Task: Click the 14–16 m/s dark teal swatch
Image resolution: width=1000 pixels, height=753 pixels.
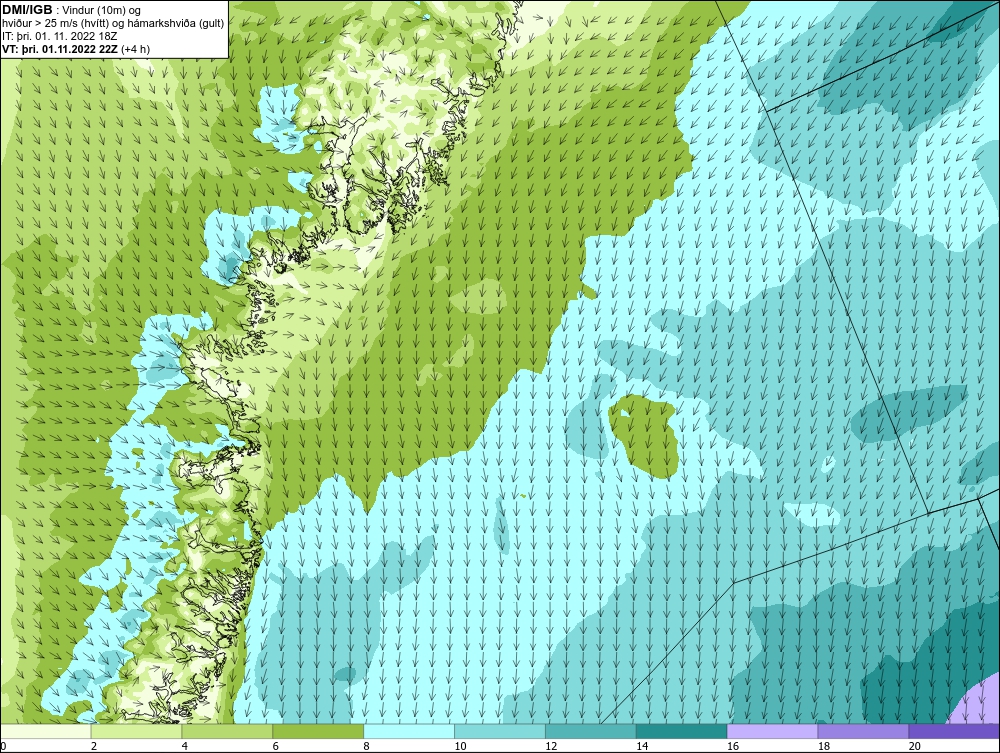Action: point(682,731)
